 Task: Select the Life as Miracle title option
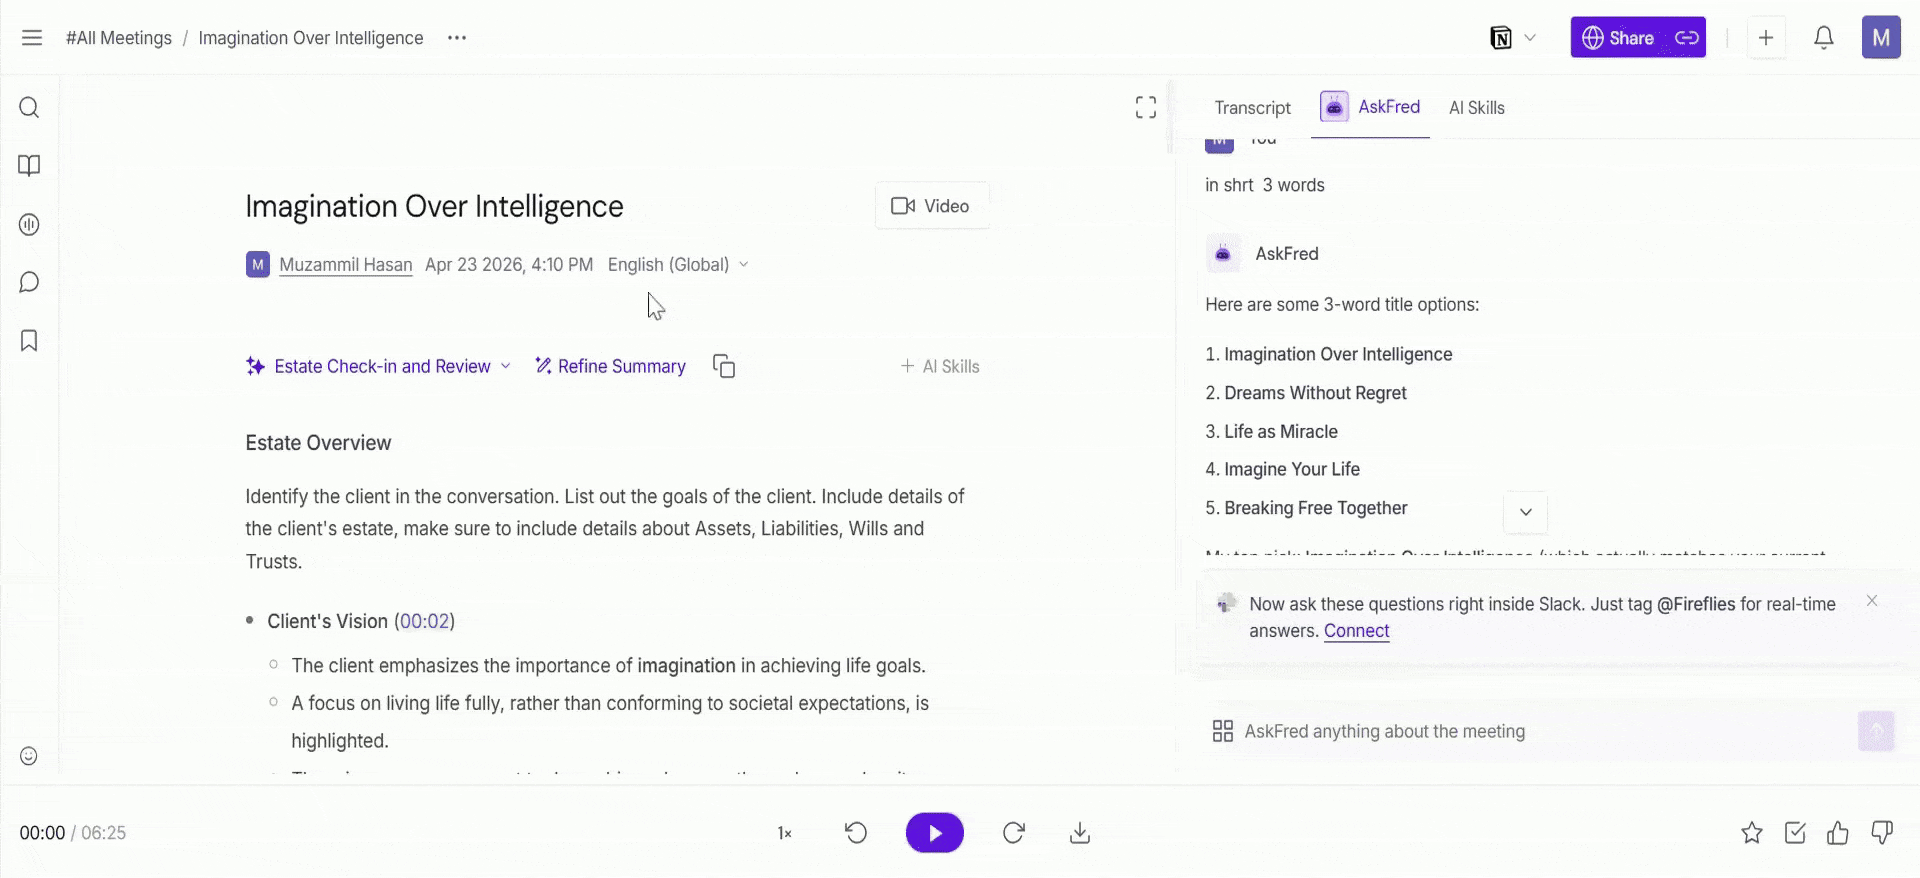pos(1281,432)
